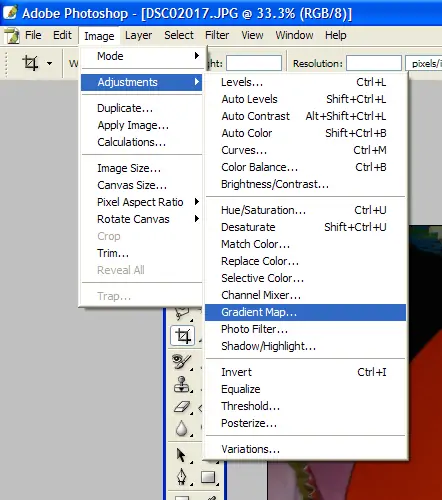The width and height of the screenshot is (442, 500).
Task: Select the Pen tool
Action: pyautogui.click(x=181, y=477)
